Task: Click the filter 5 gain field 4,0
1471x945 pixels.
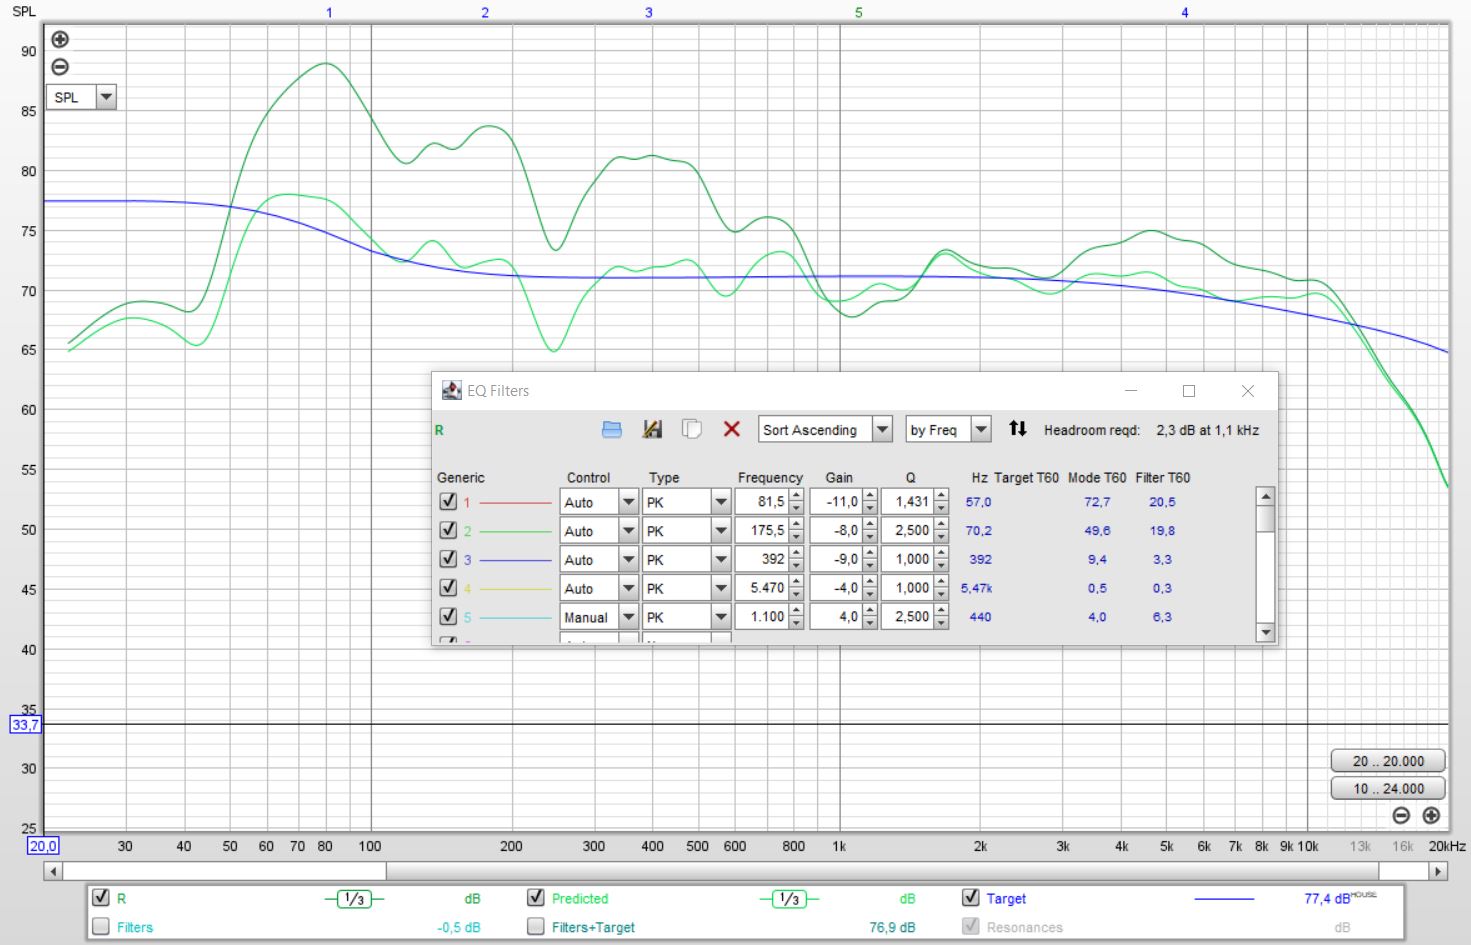Action: tap(836, 617)
